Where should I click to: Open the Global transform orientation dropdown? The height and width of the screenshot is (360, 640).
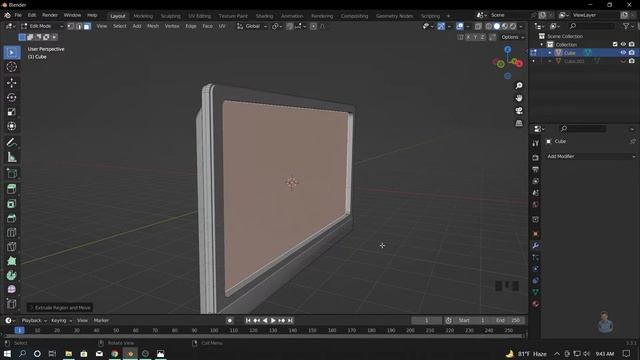pos(252,26)
